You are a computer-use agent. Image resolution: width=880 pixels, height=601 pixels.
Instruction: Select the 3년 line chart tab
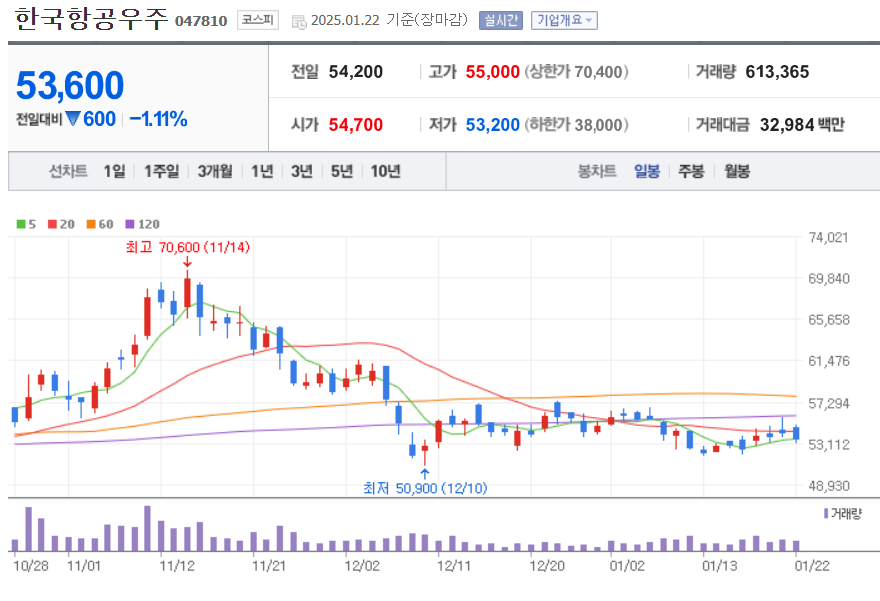[301, 171]
